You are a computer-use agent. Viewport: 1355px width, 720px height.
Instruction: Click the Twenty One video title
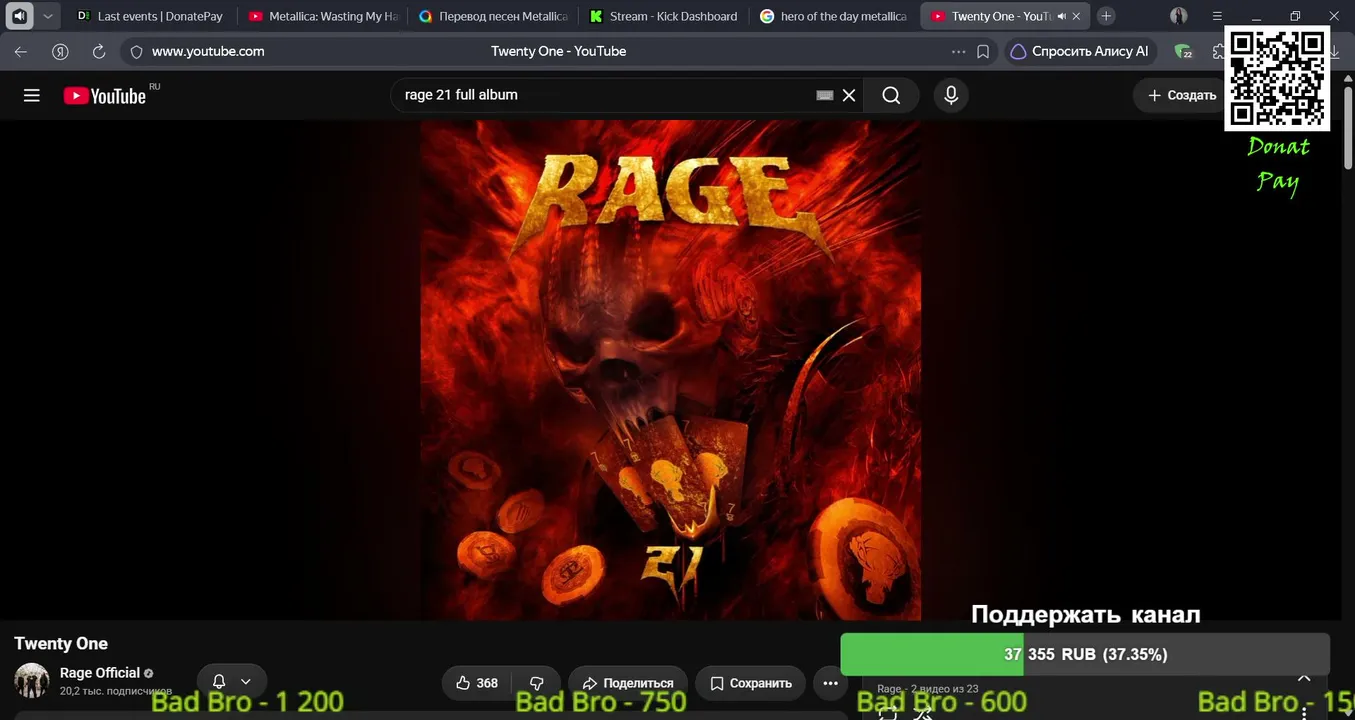click(x=61, y=644)
